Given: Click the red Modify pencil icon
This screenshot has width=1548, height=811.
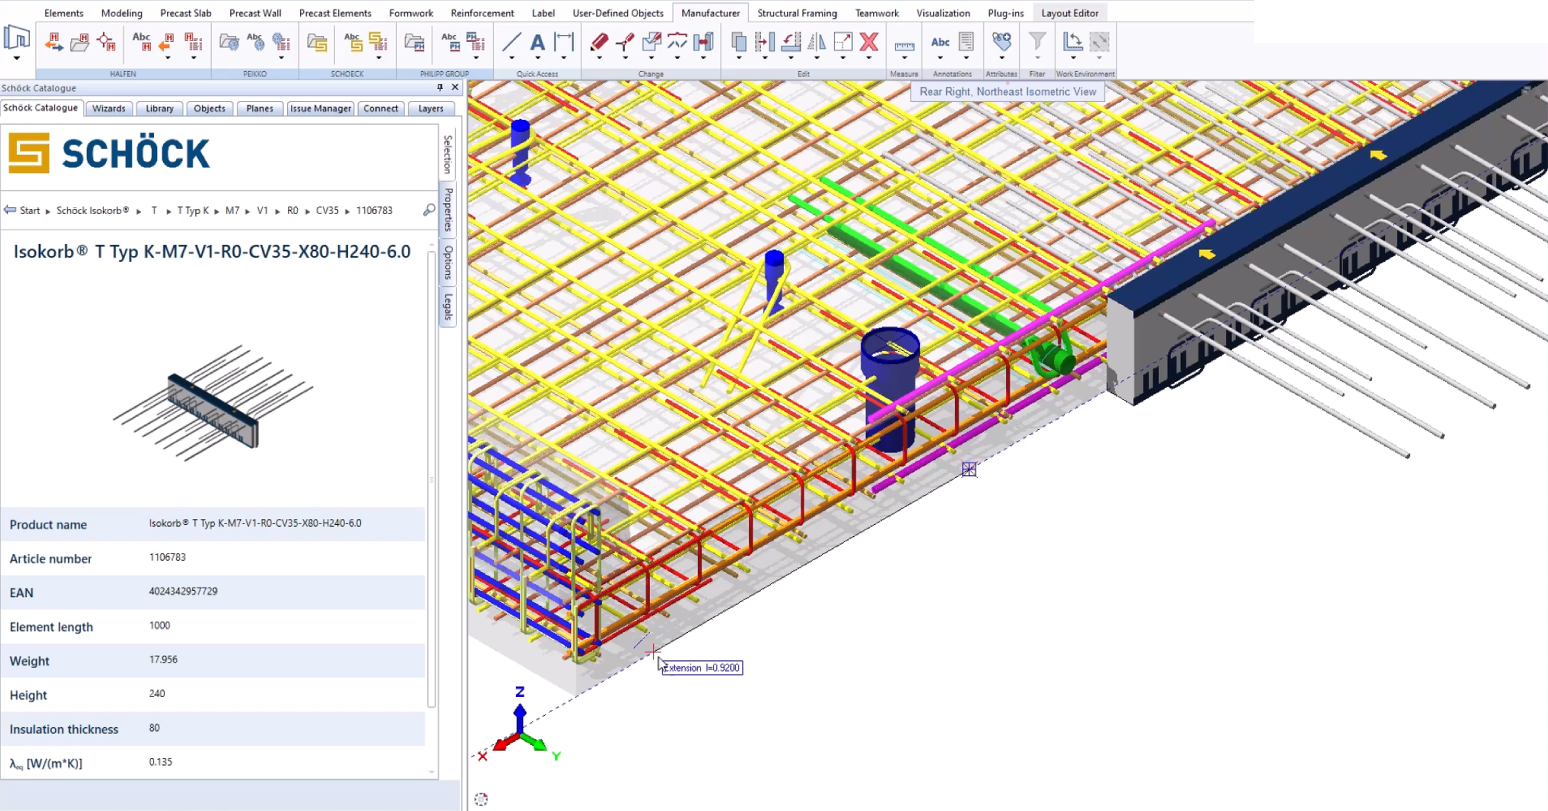Looking at the screenshot, I should pyautogui.click(x=599, y=41).
